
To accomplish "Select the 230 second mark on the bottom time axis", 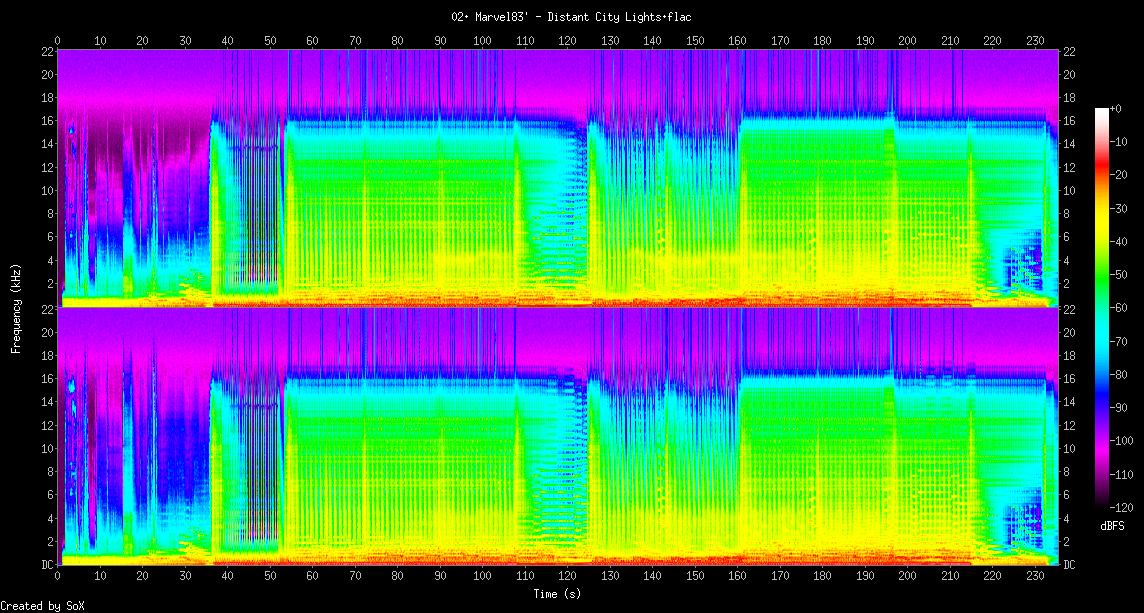I will (1035, 576).
